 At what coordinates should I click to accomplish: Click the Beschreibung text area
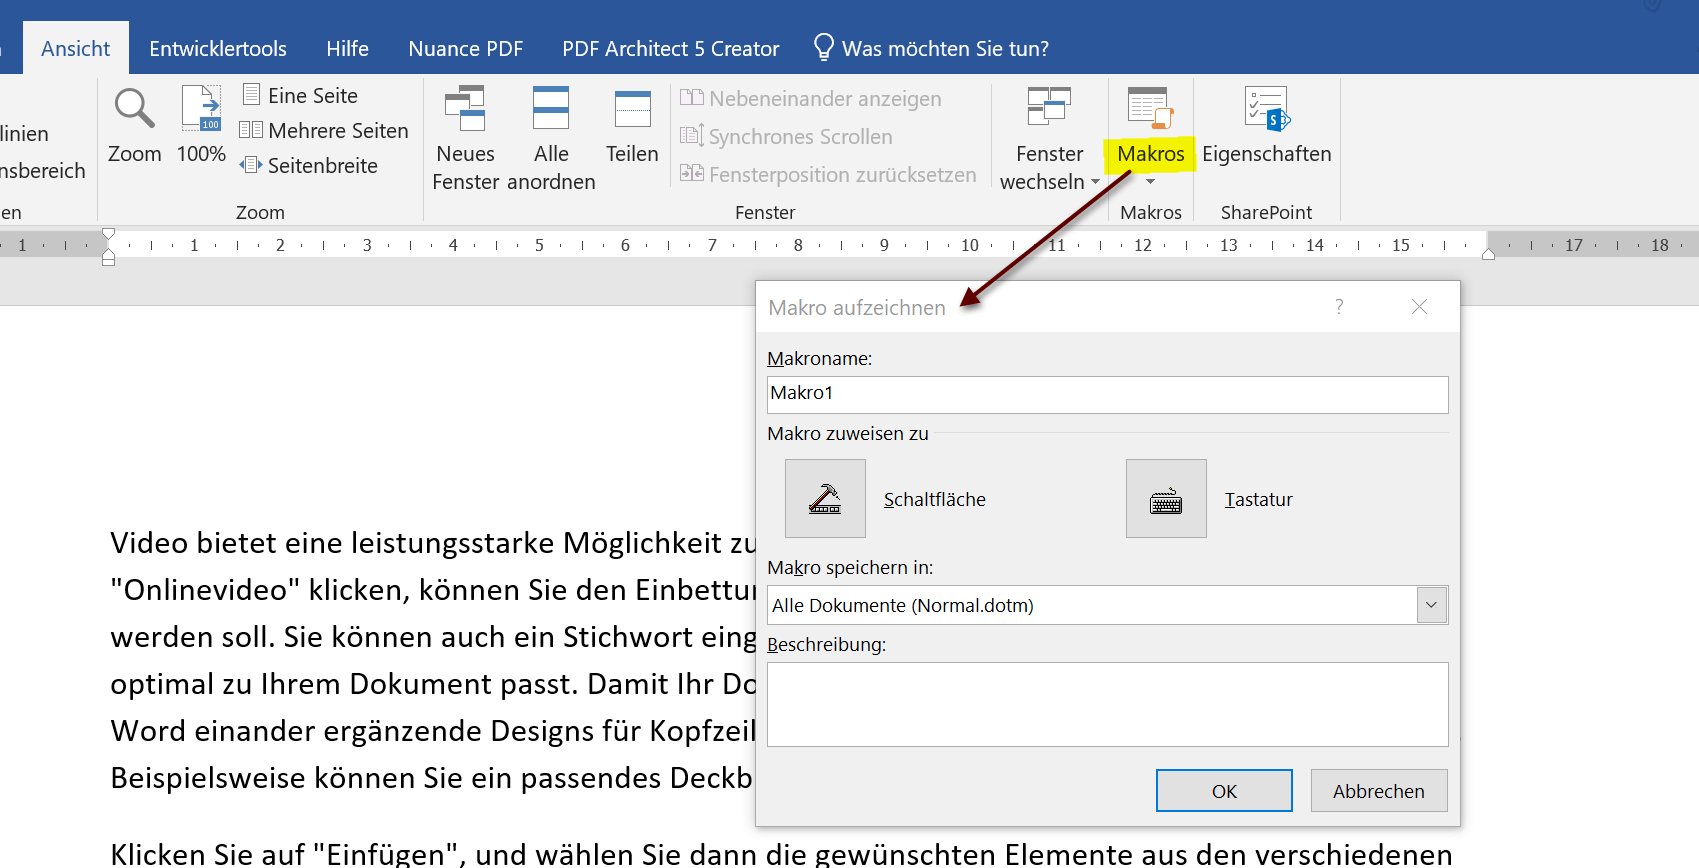pyautogui.click(x=1107, y=704)
